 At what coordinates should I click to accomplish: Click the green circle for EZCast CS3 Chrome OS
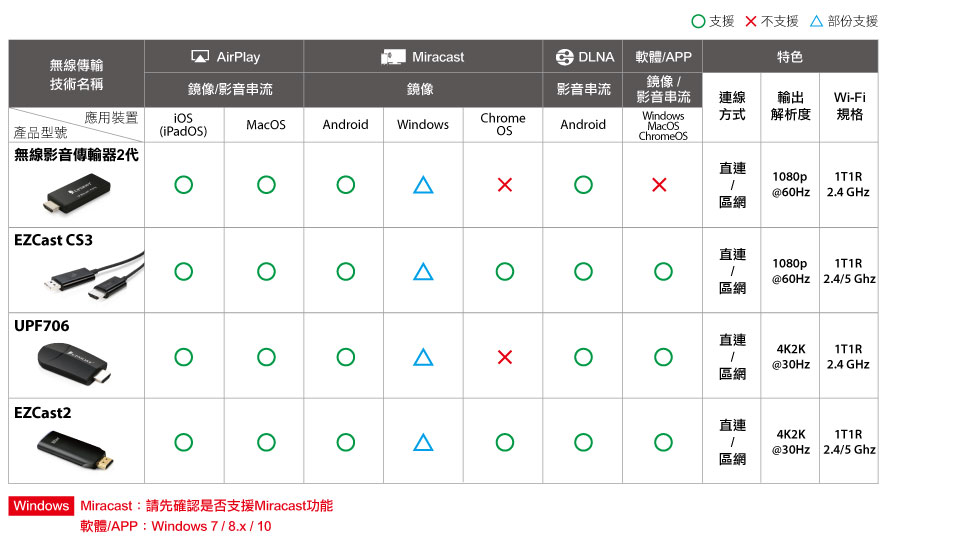504,271
